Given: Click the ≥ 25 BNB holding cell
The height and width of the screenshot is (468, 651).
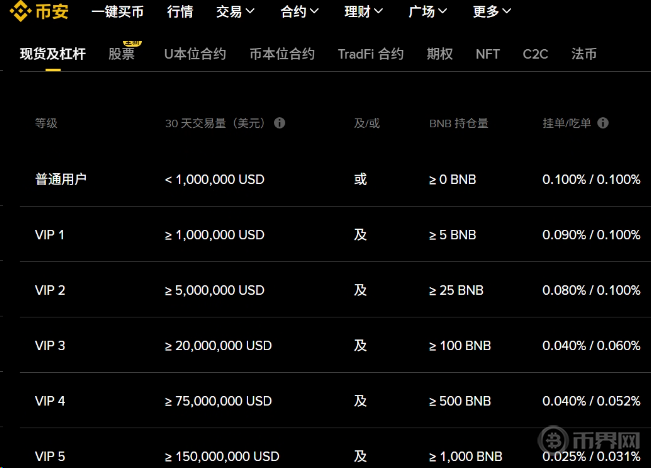Looking at the screenshot, I should click(x=456, y=290).
